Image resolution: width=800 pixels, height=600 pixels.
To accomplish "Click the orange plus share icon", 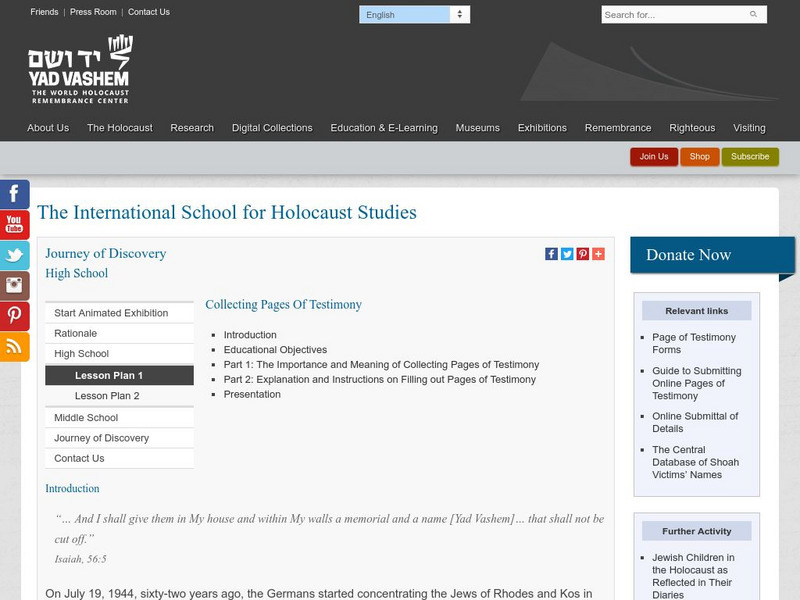I will pos(598,254).
